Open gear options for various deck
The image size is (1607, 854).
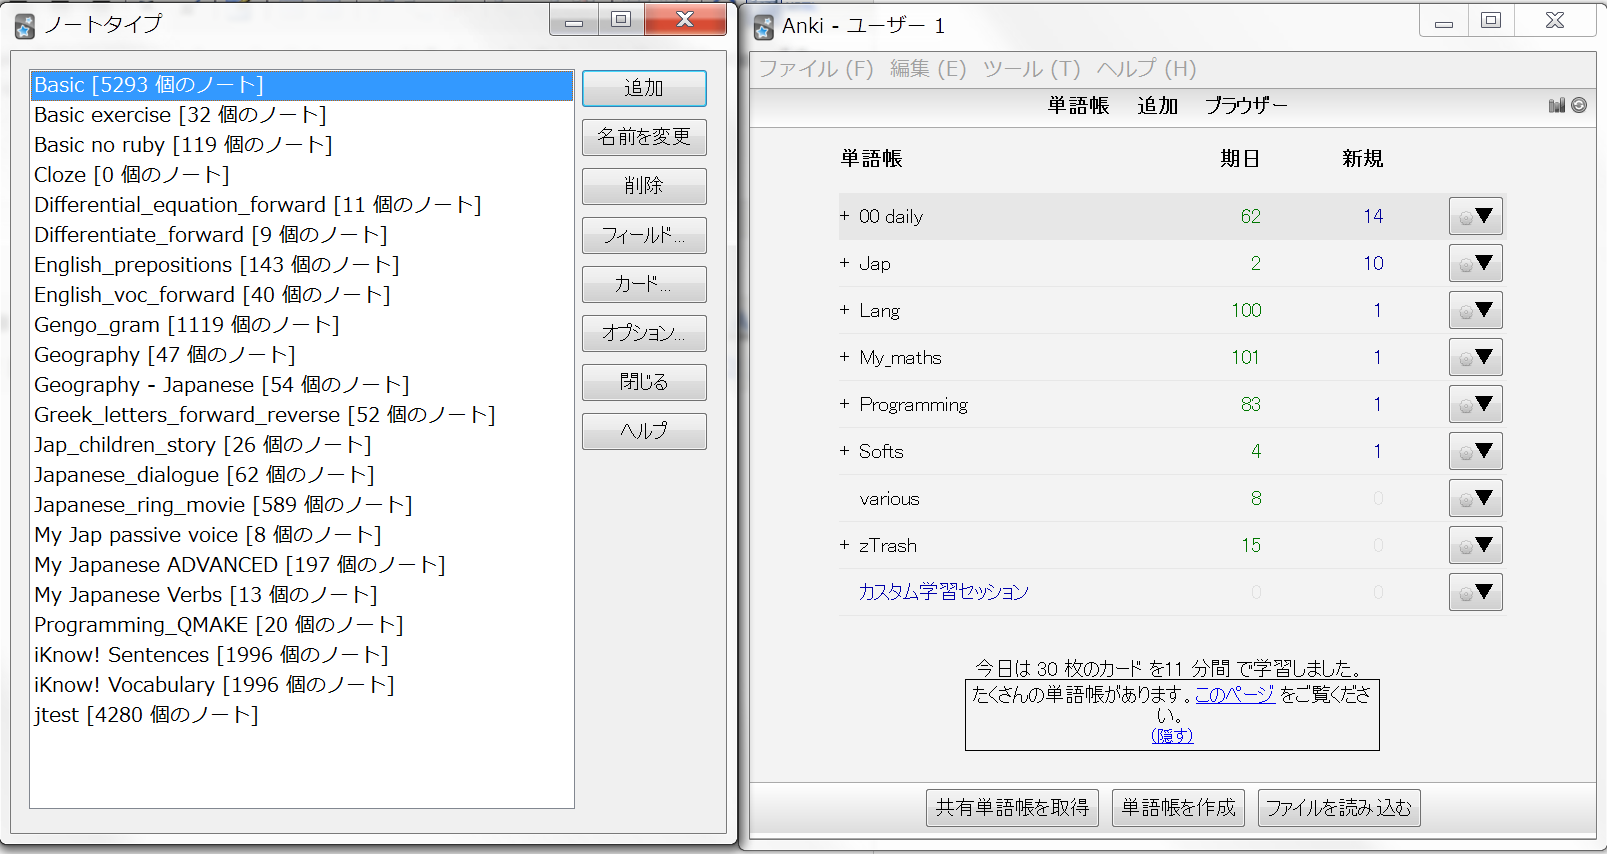(1475, 499)
